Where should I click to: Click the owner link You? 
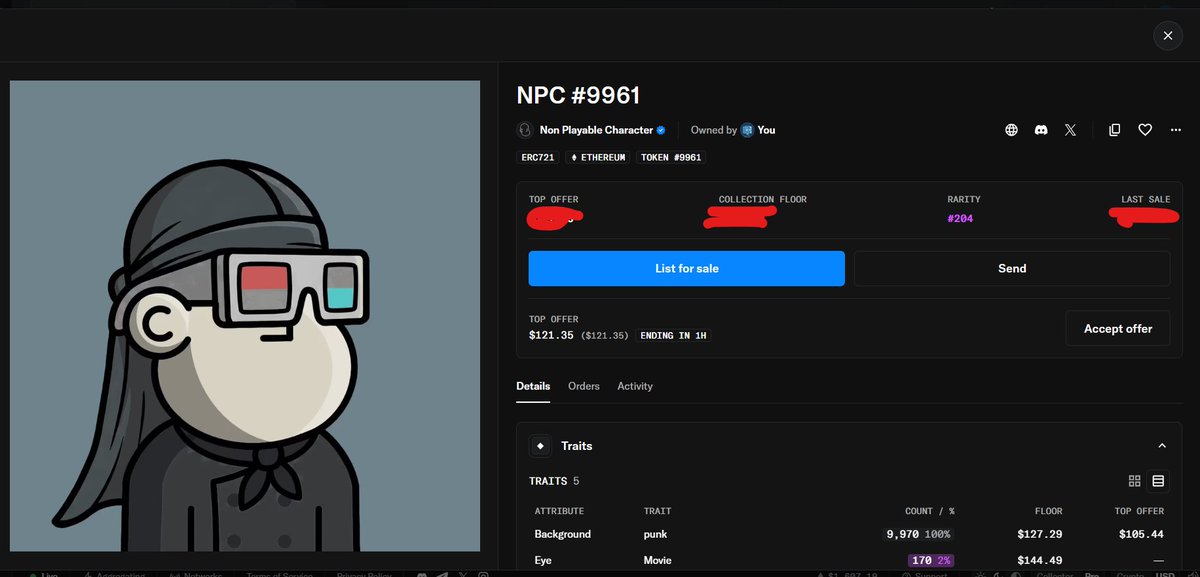pyautogui.click(x=766, y=130)
